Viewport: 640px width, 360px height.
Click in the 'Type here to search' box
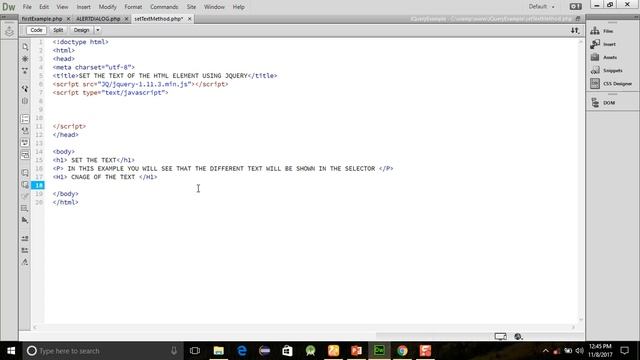coord(102,351)
